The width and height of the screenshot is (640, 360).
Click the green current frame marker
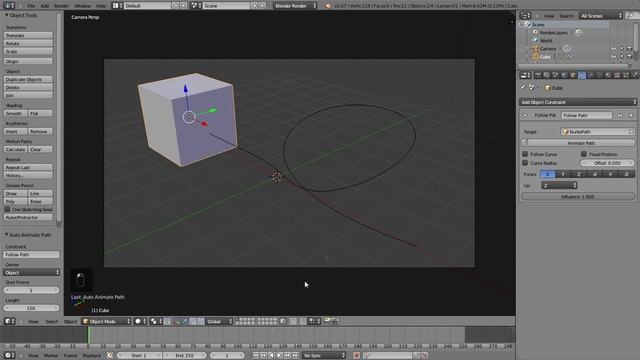[x=88, y=335]
